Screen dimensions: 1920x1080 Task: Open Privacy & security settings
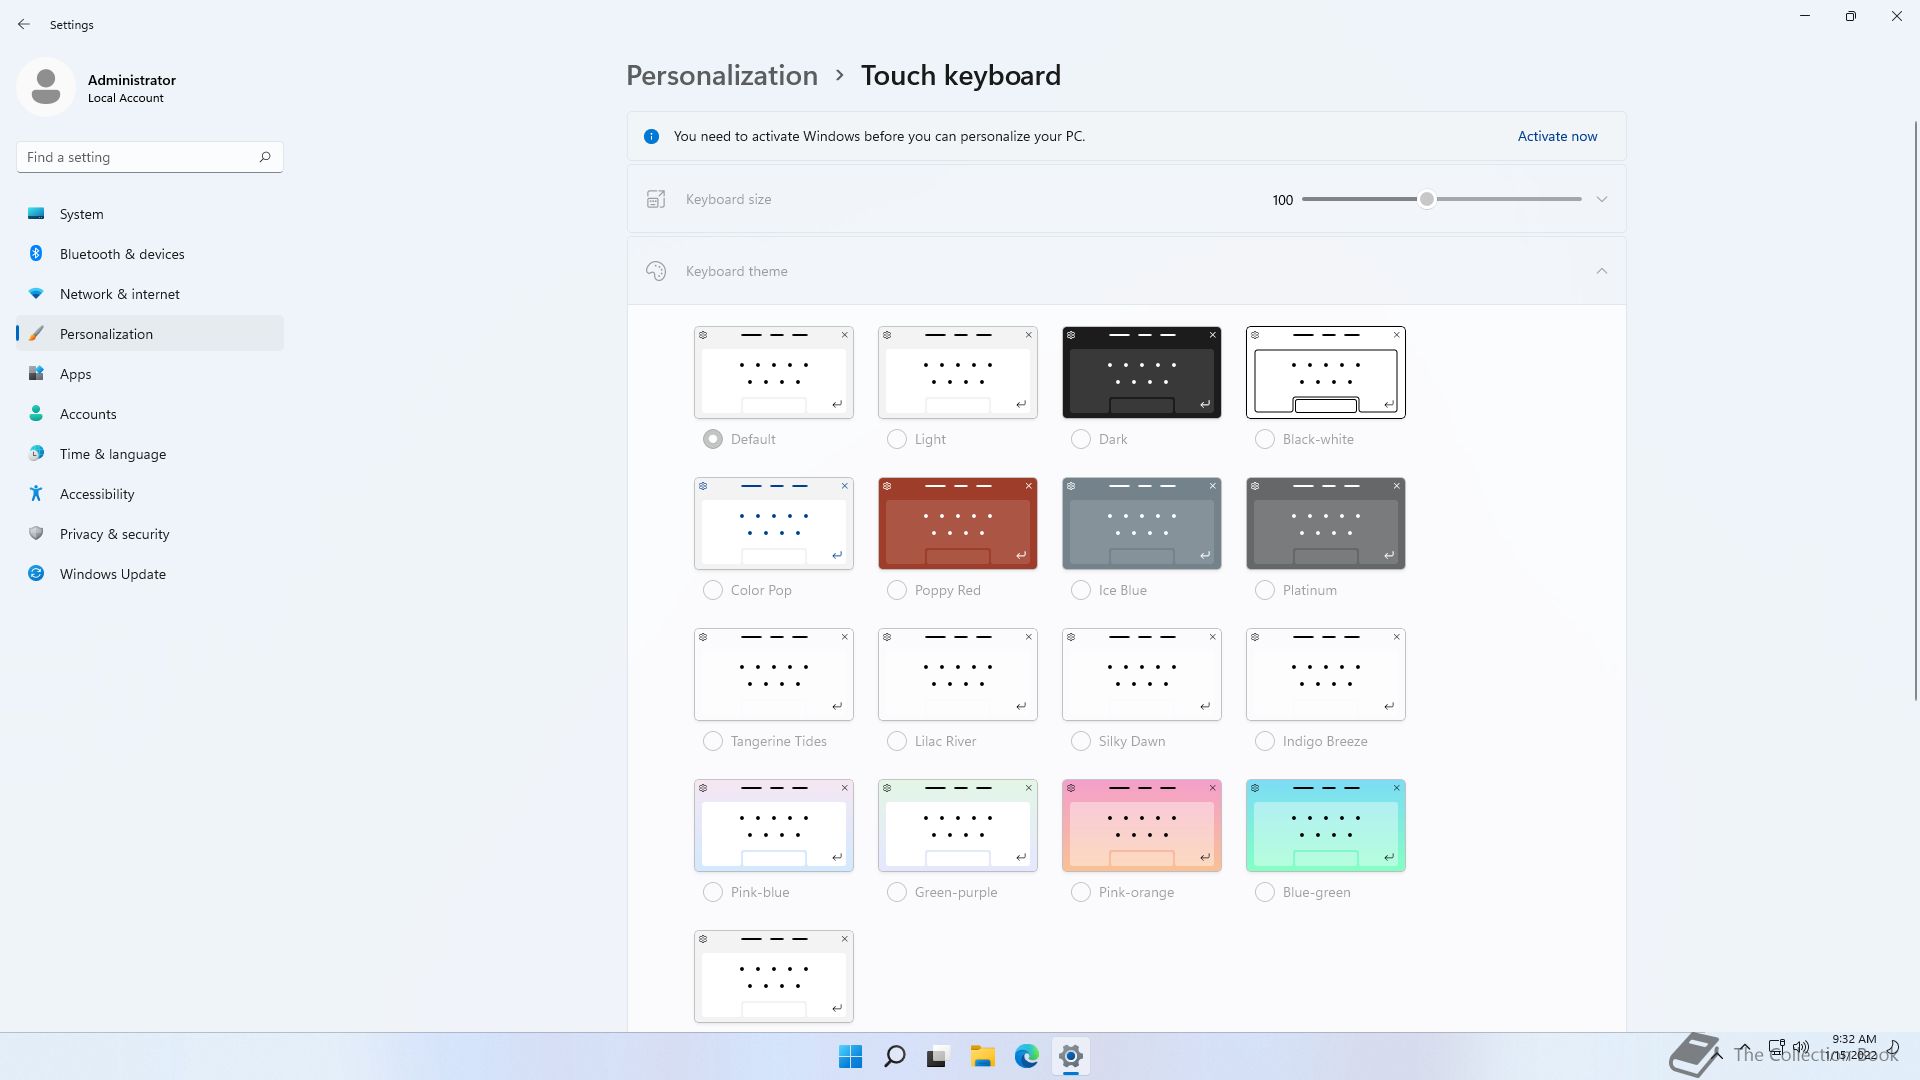pyautogui.click(x=150, y=534)
